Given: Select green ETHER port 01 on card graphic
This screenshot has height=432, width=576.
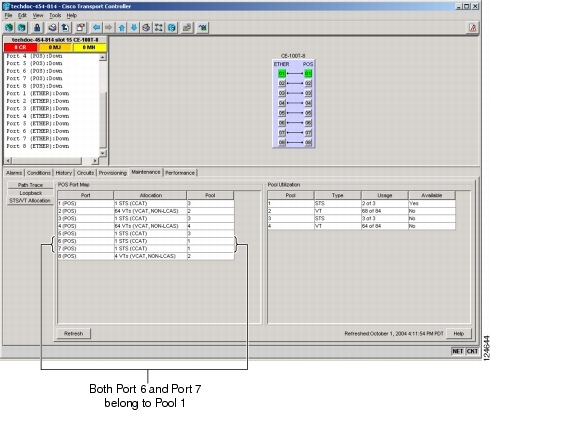Looking at the screenshot, I should pyautogui.click(x=282, y=73).
